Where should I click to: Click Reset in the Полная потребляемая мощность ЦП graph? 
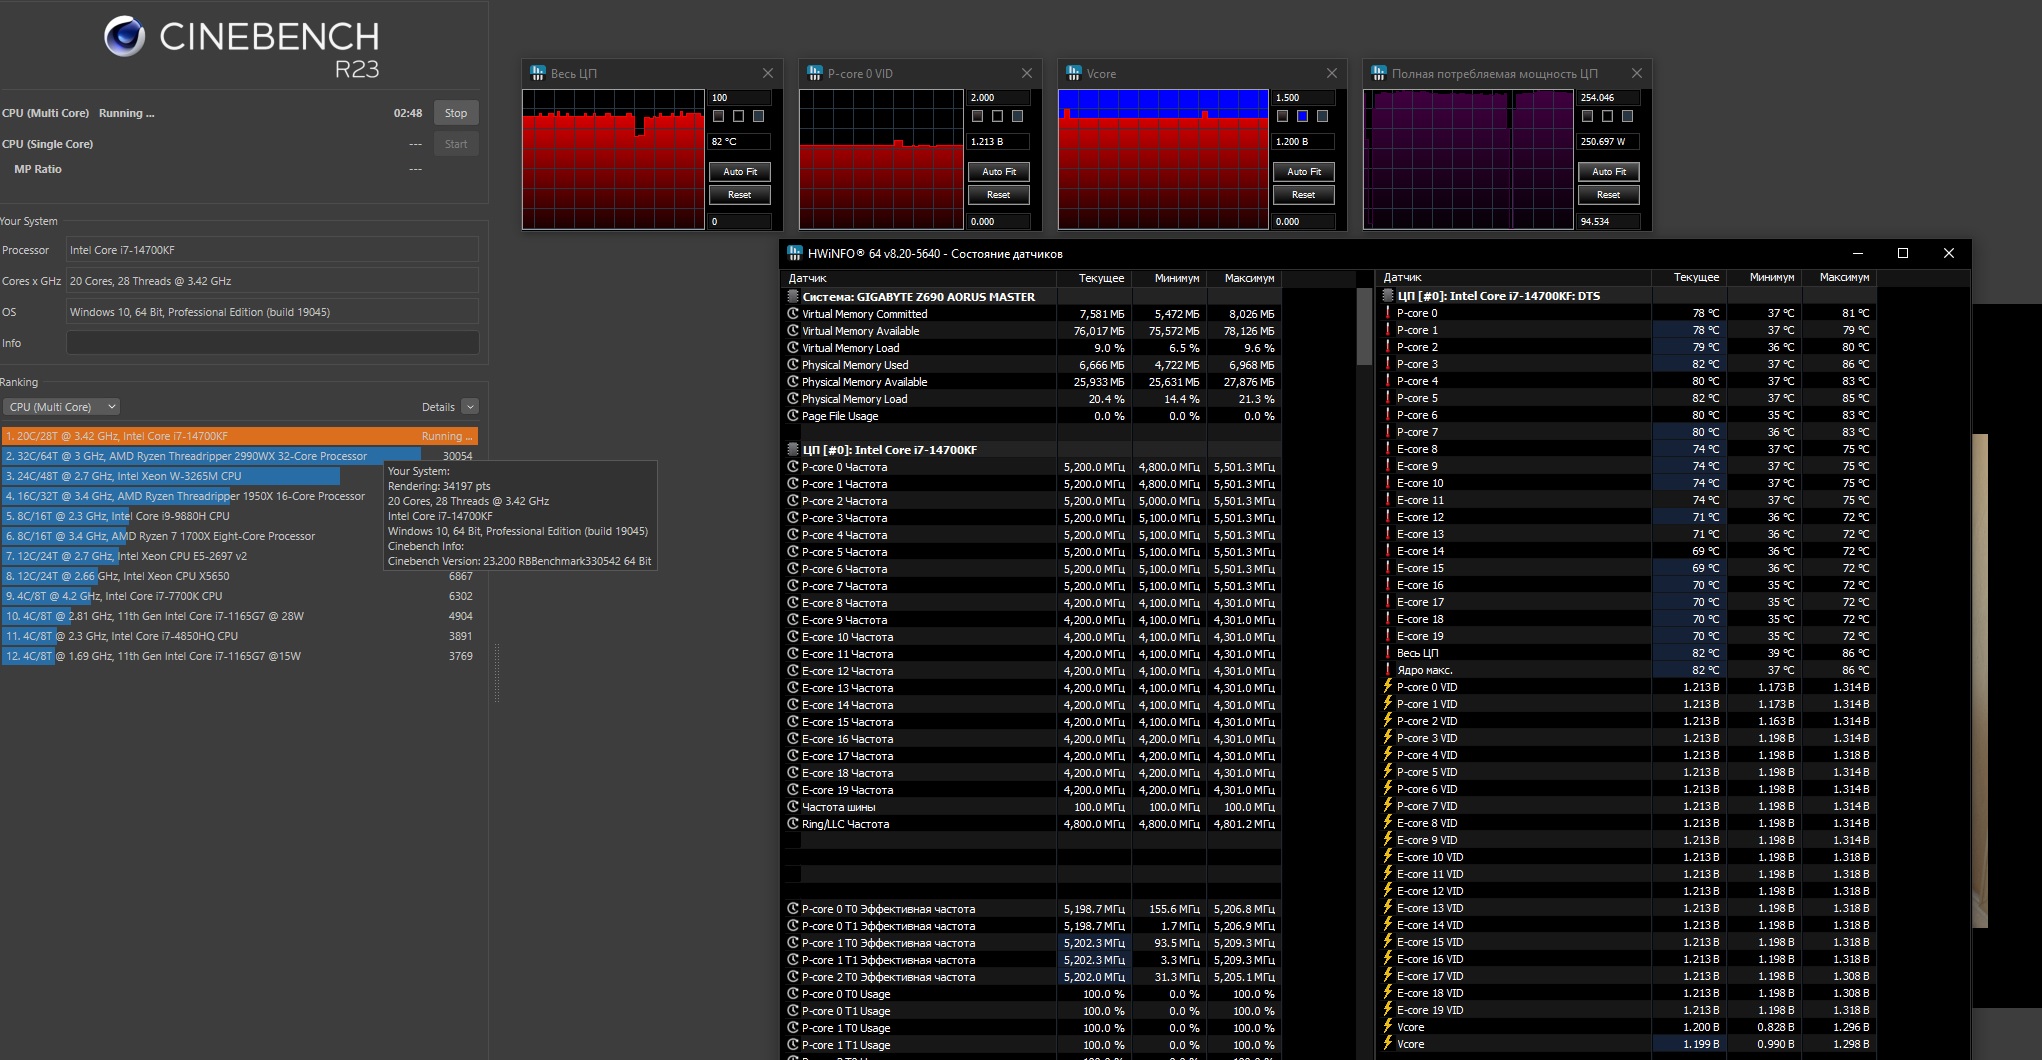(x=1609, y=195)
